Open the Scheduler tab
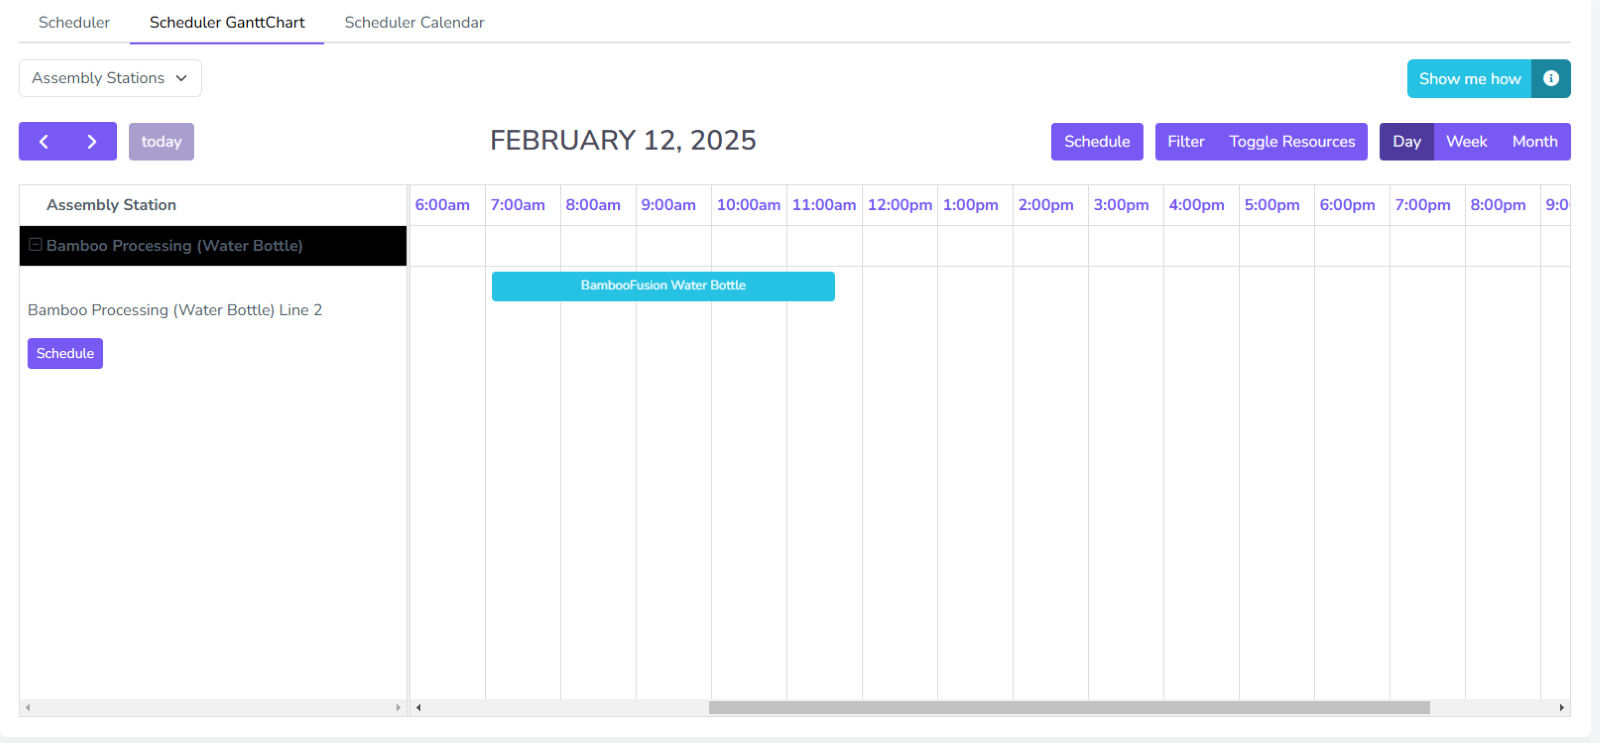The width and height of the screenshot is (1600, 743). (x=74, y=22)
